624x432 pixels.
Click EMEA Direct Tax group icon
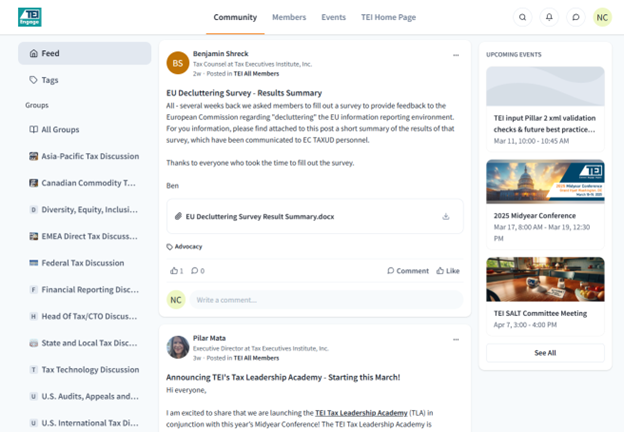point(33,236)
